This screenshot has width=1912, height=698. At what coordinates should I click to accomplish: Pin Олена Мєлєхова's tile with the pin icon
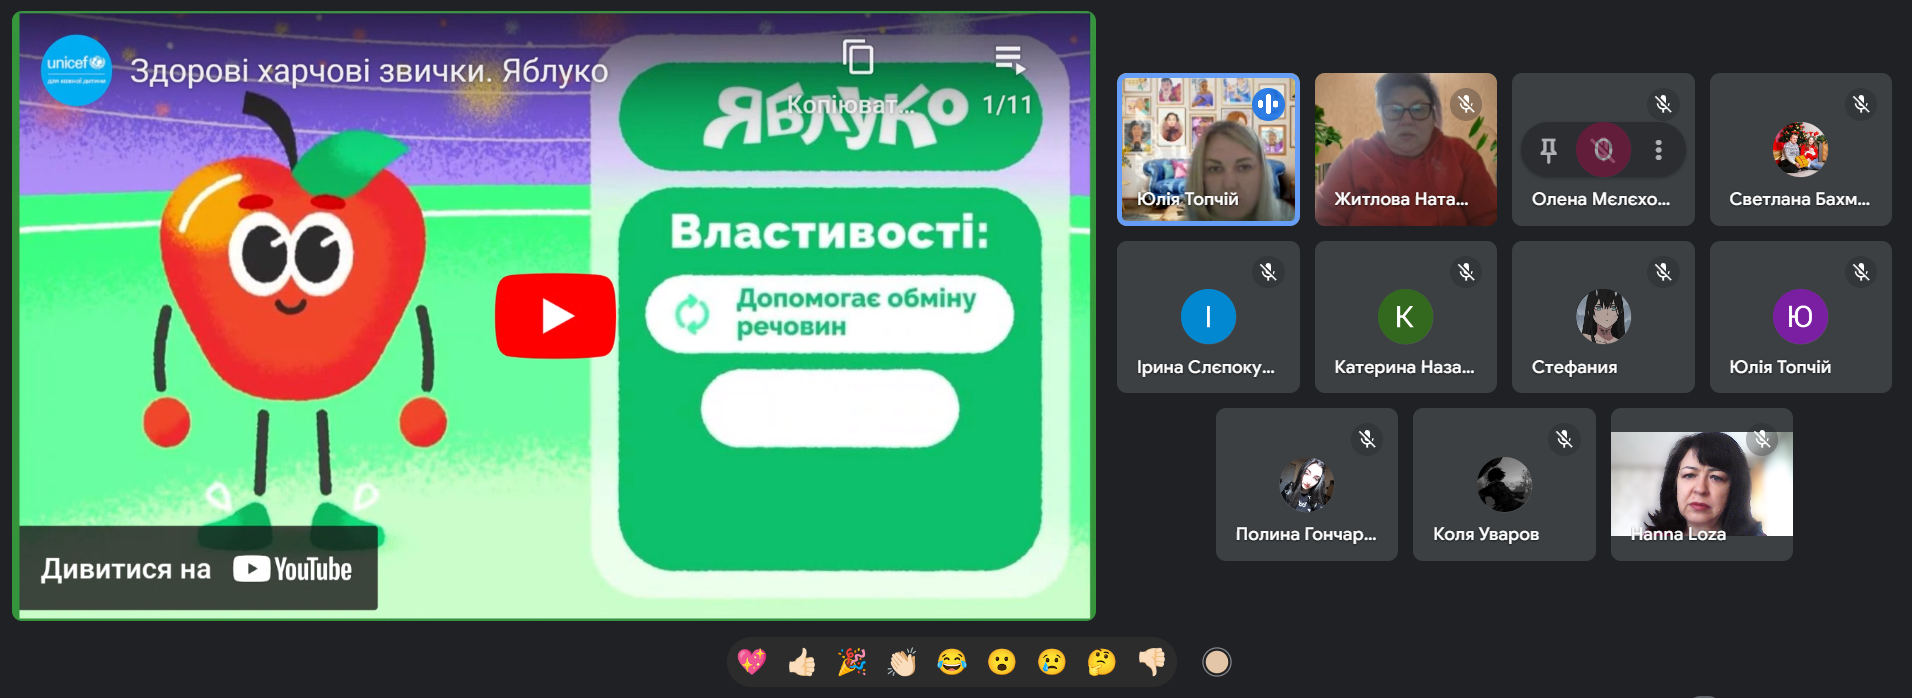click(1548, 150)
